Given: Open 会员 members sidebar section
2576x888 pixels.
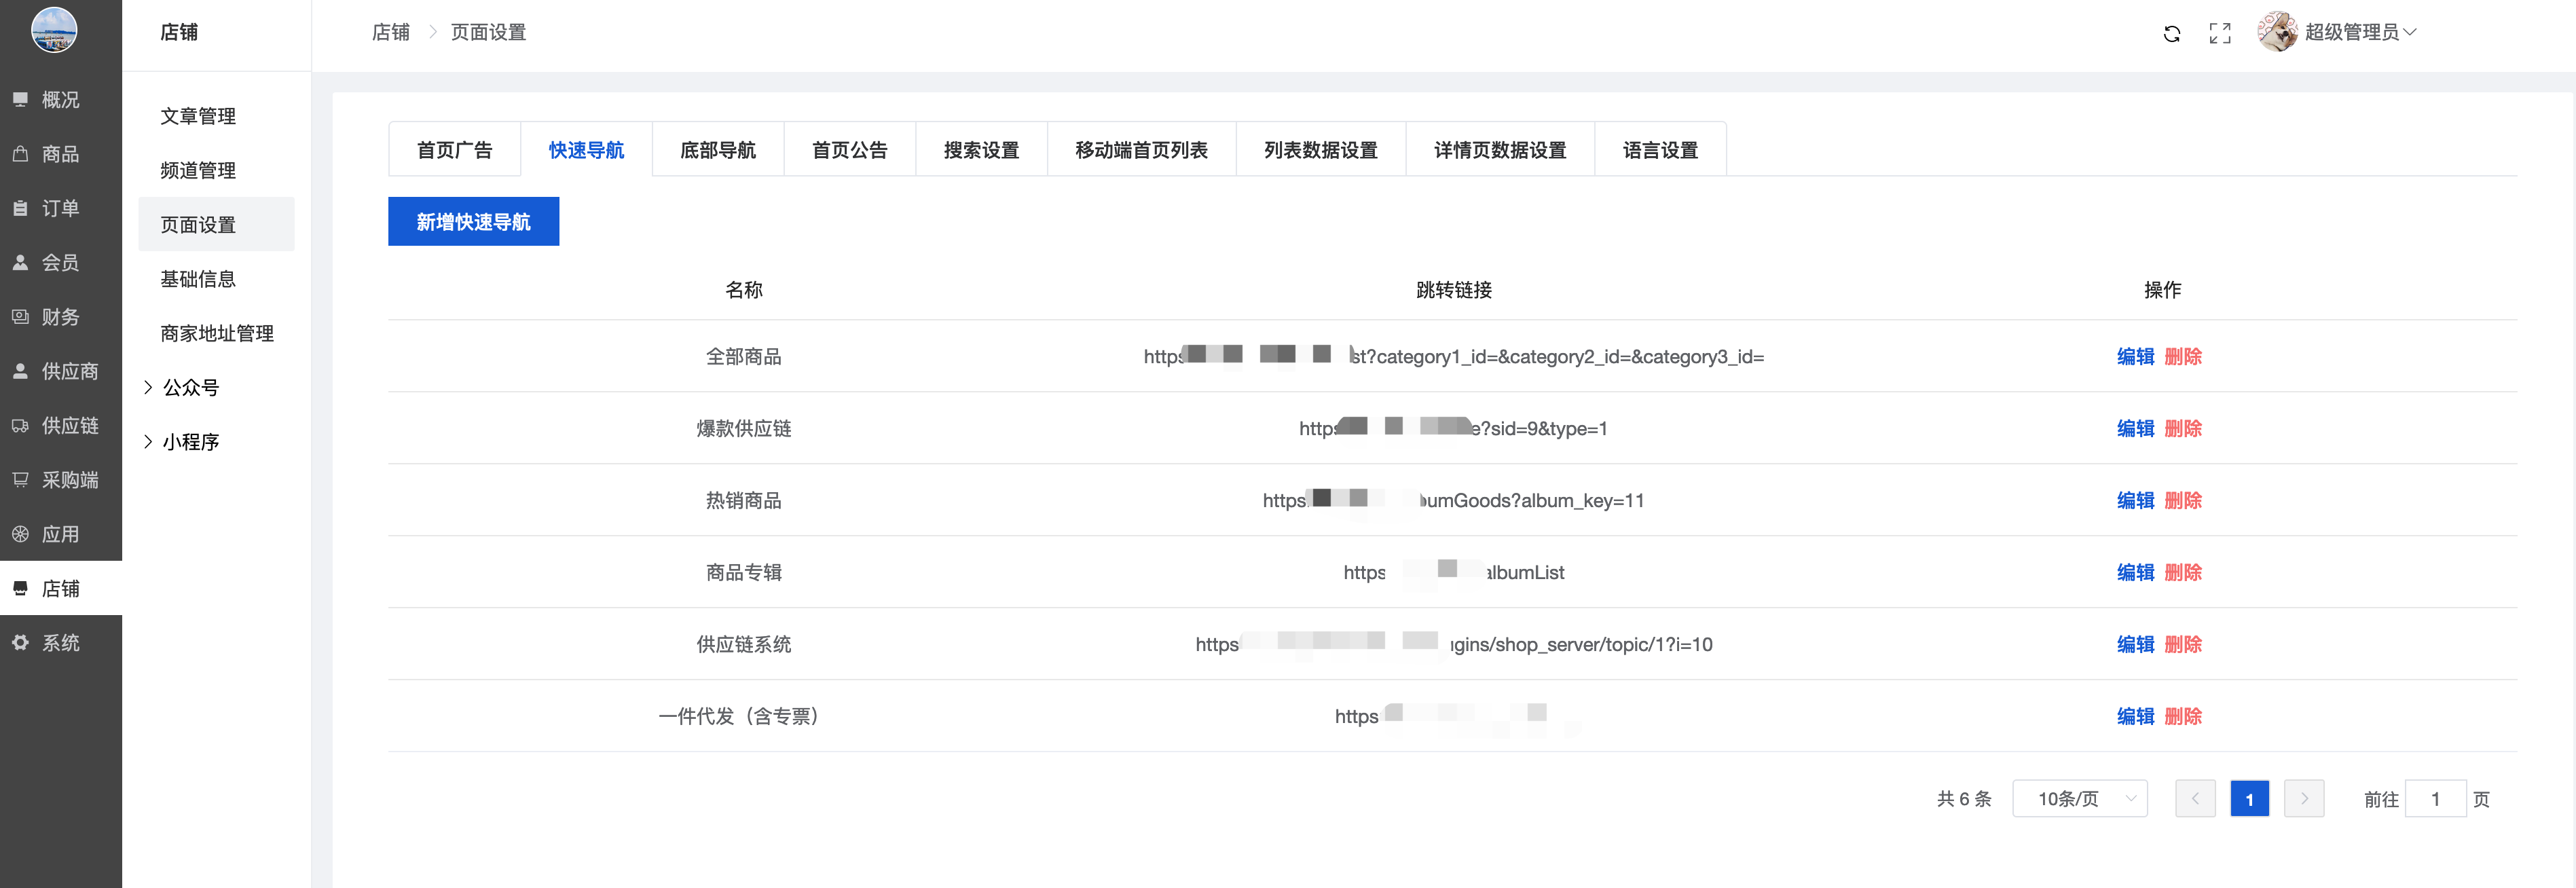Looking at the screenshot, I should (60, 263).
